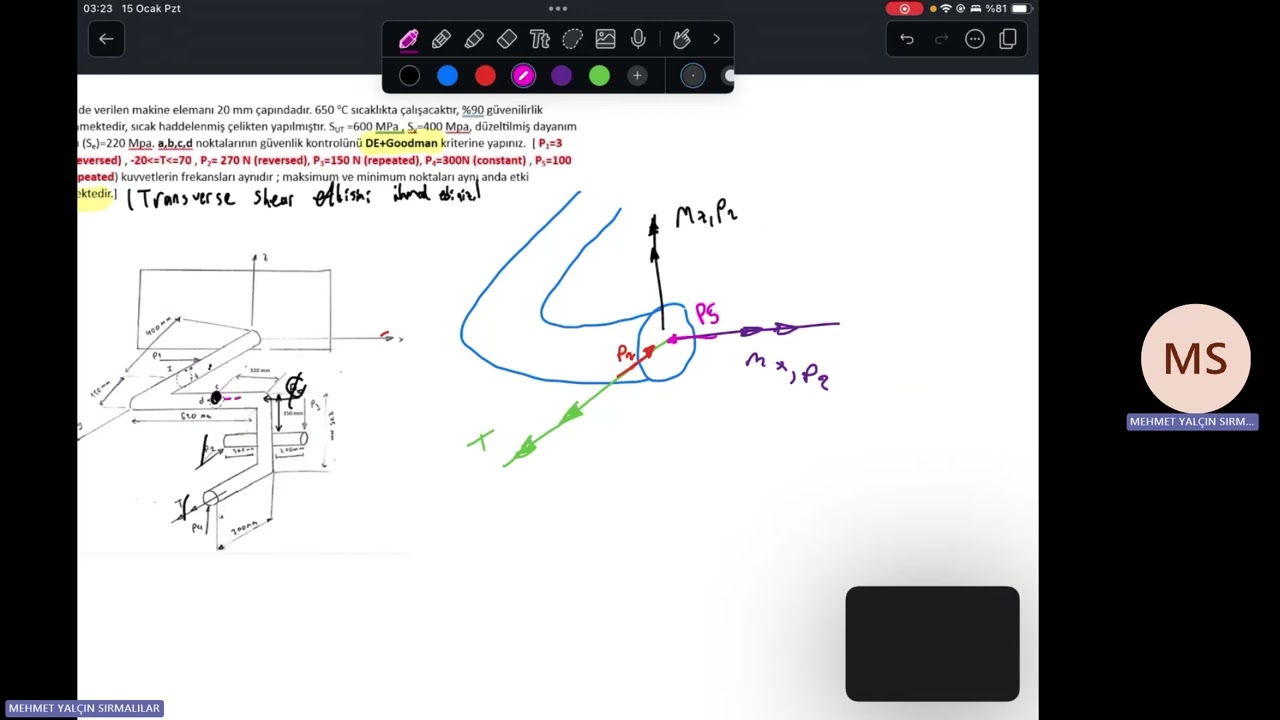Tap the microphone audio recording icon

638,39
